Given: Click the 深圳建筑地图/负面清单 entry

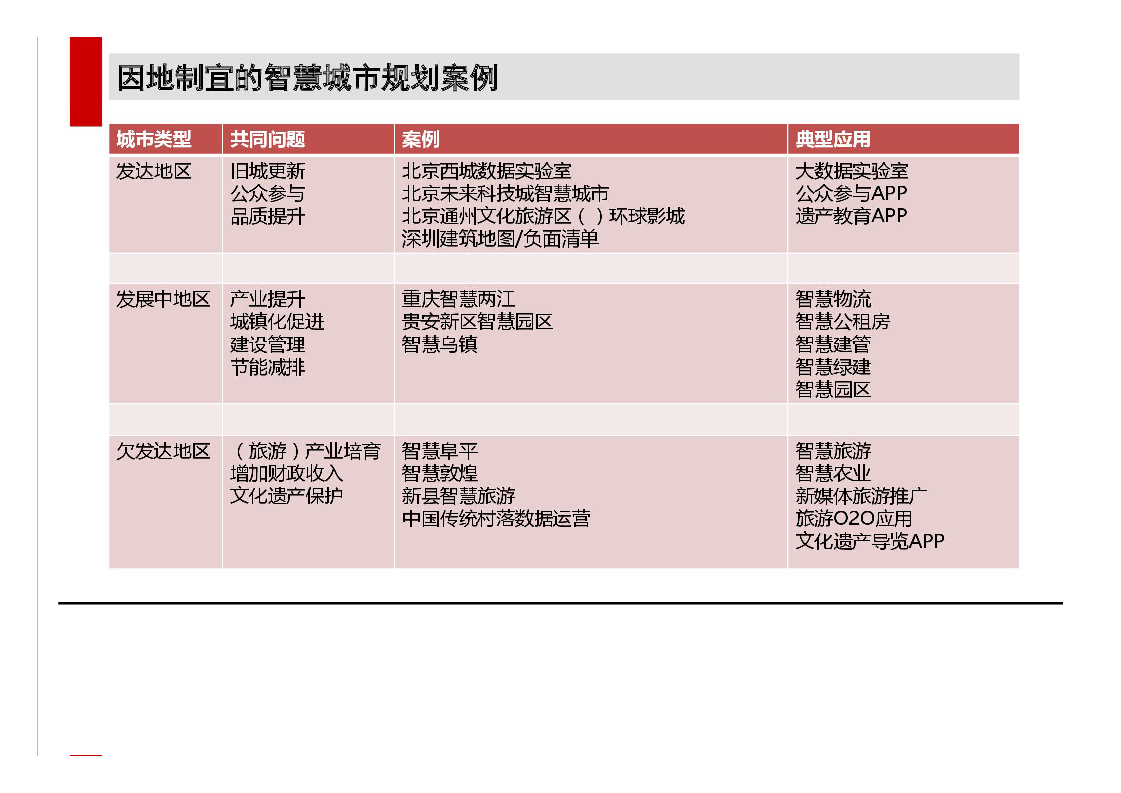Looking at the screenshot, I should pos(500,238).
